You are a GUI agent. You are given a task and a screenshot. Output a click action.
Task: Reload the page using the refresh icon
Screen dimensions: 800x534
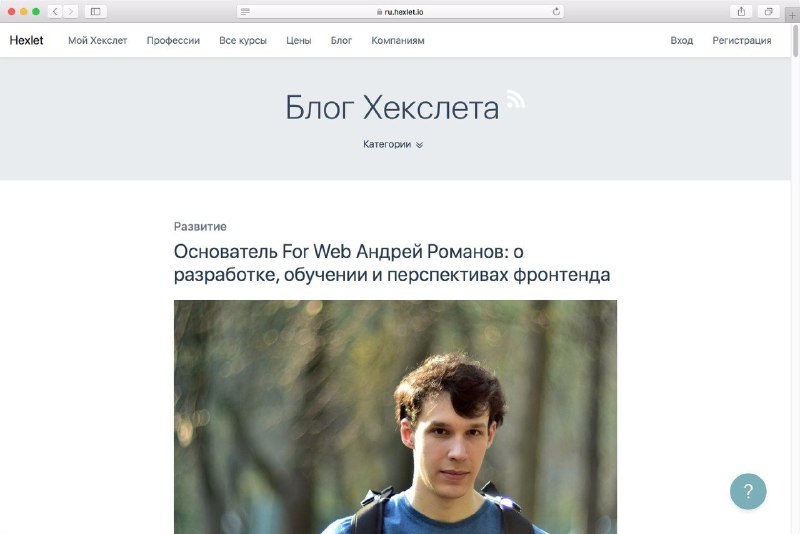coord(556,11)
